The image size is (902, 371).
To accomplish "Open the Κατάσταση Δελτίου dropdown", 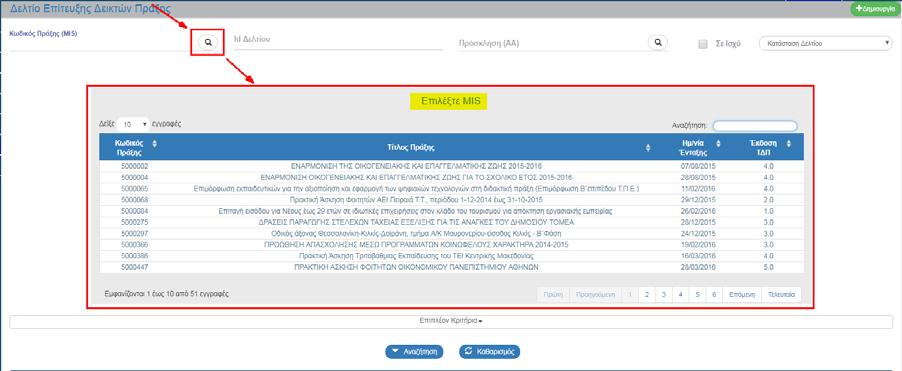I will (x=825, y=43).
